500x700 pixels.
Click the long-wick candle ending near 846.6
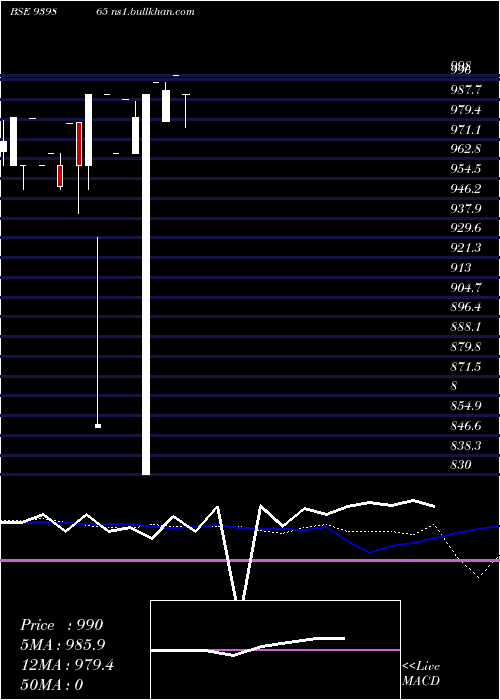coord(98,333)
